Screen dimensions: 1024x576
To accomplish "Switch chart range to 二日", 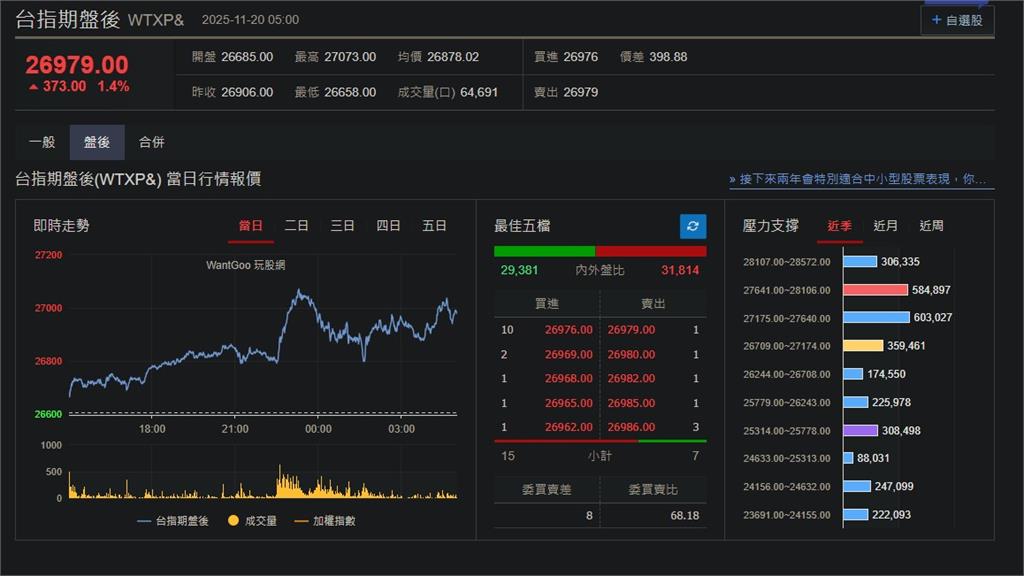I will coord(297,226).
